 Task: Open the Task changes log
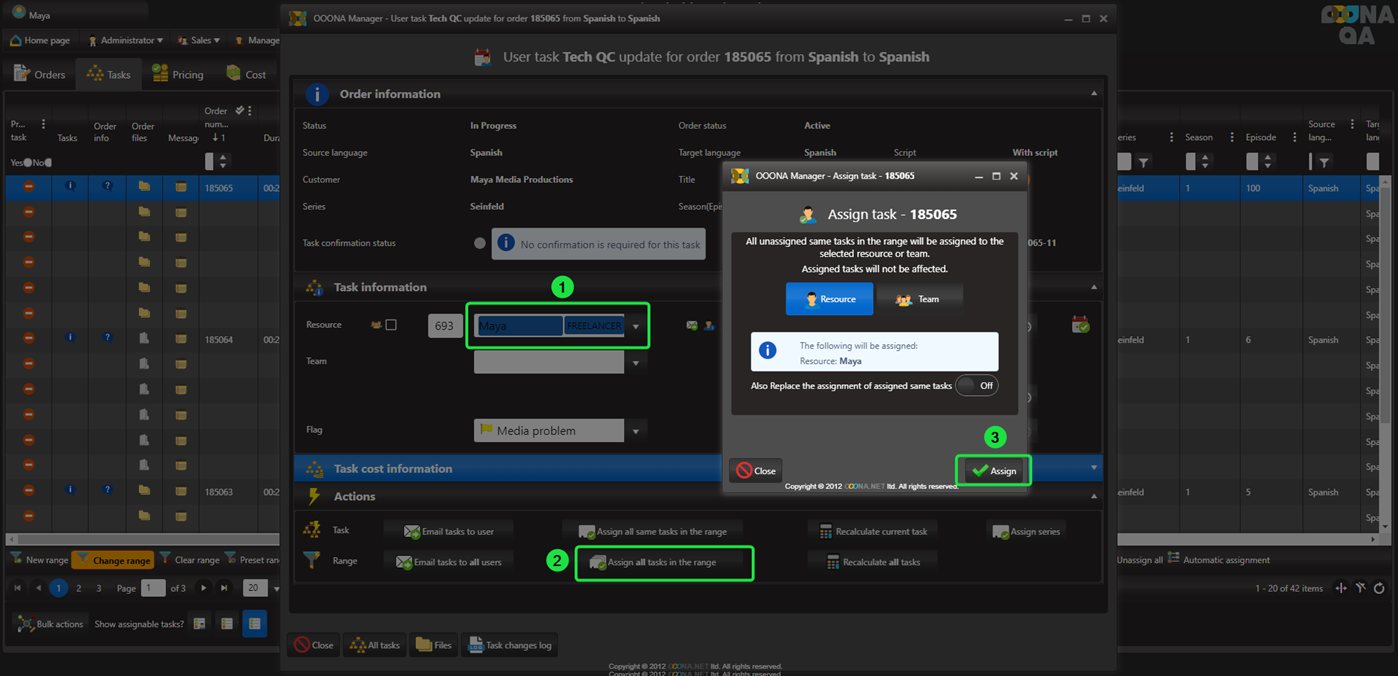click(509, 646)
